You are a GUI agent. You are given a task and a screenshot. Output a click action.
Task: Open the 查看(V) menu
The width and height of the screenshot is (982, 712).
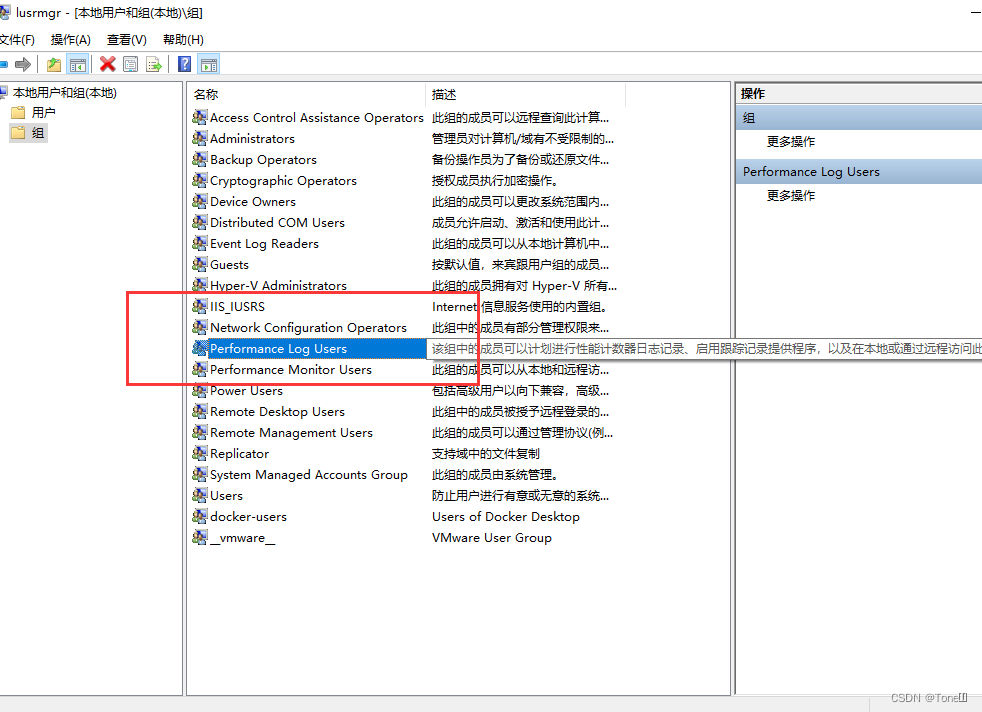tap(127, 39)
